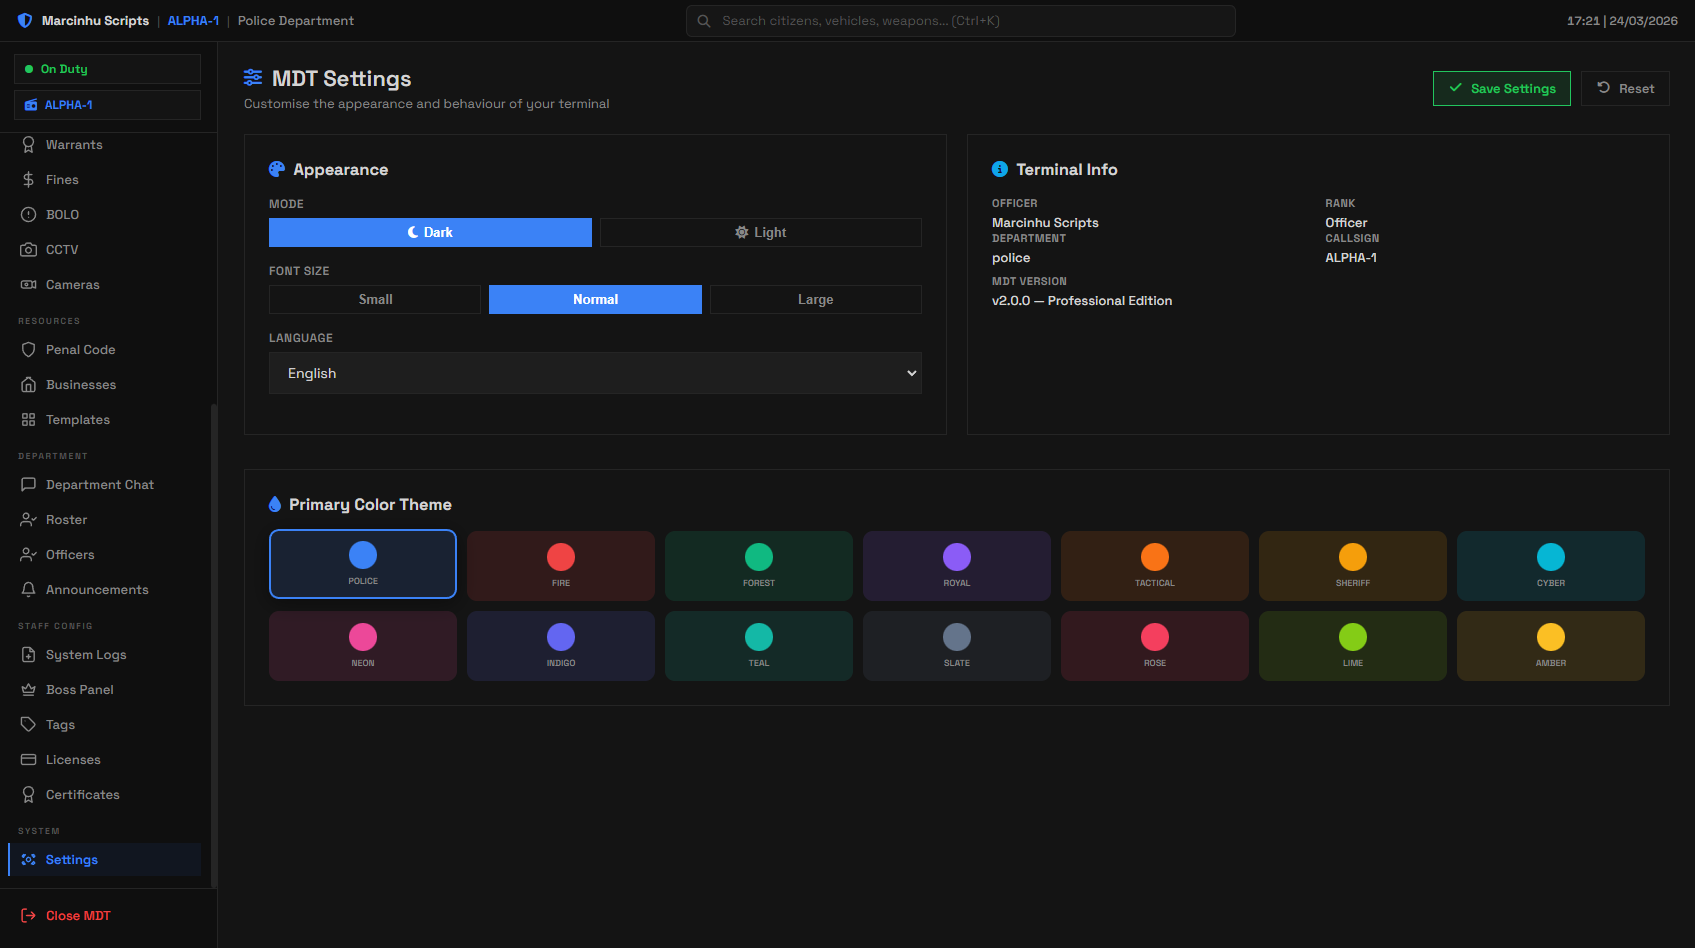Pick the Royal purple theme swatch
The height and width of the screenshot is (948, 1695).
tap(957, 566)
